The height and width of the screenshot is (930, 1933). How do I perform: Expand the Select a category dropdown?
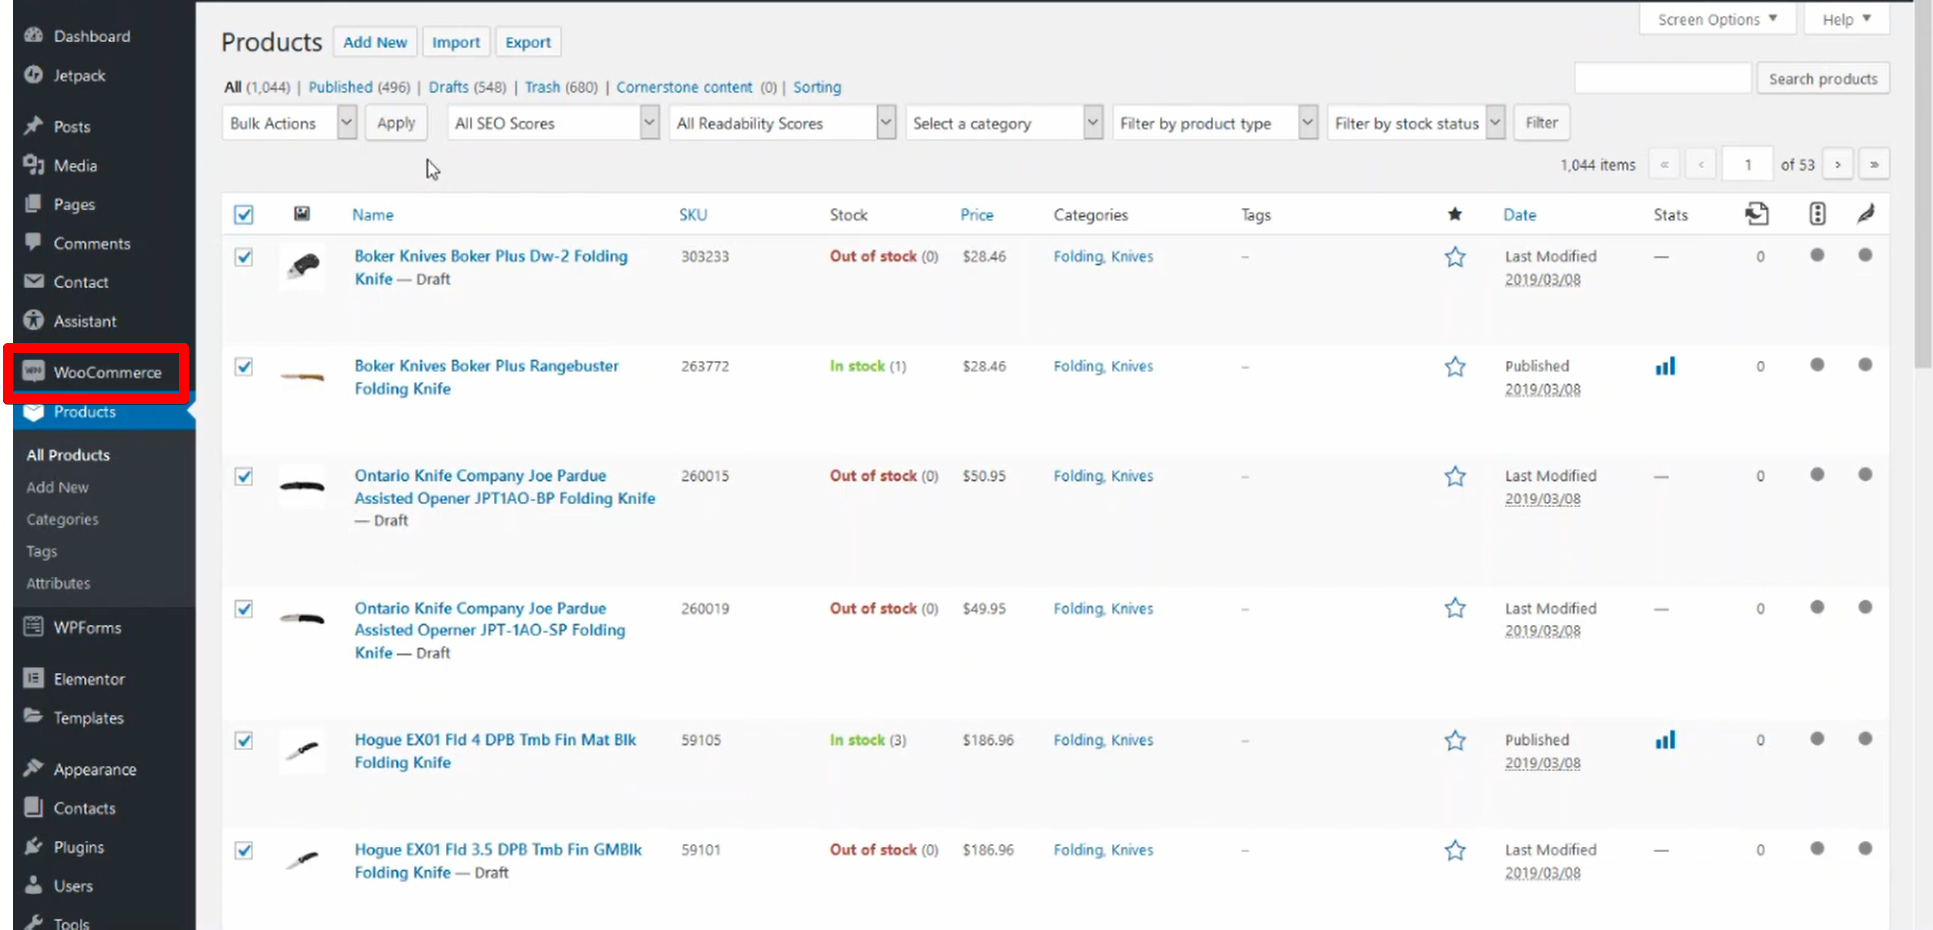pyautogui.click(x=1003, y=123)
